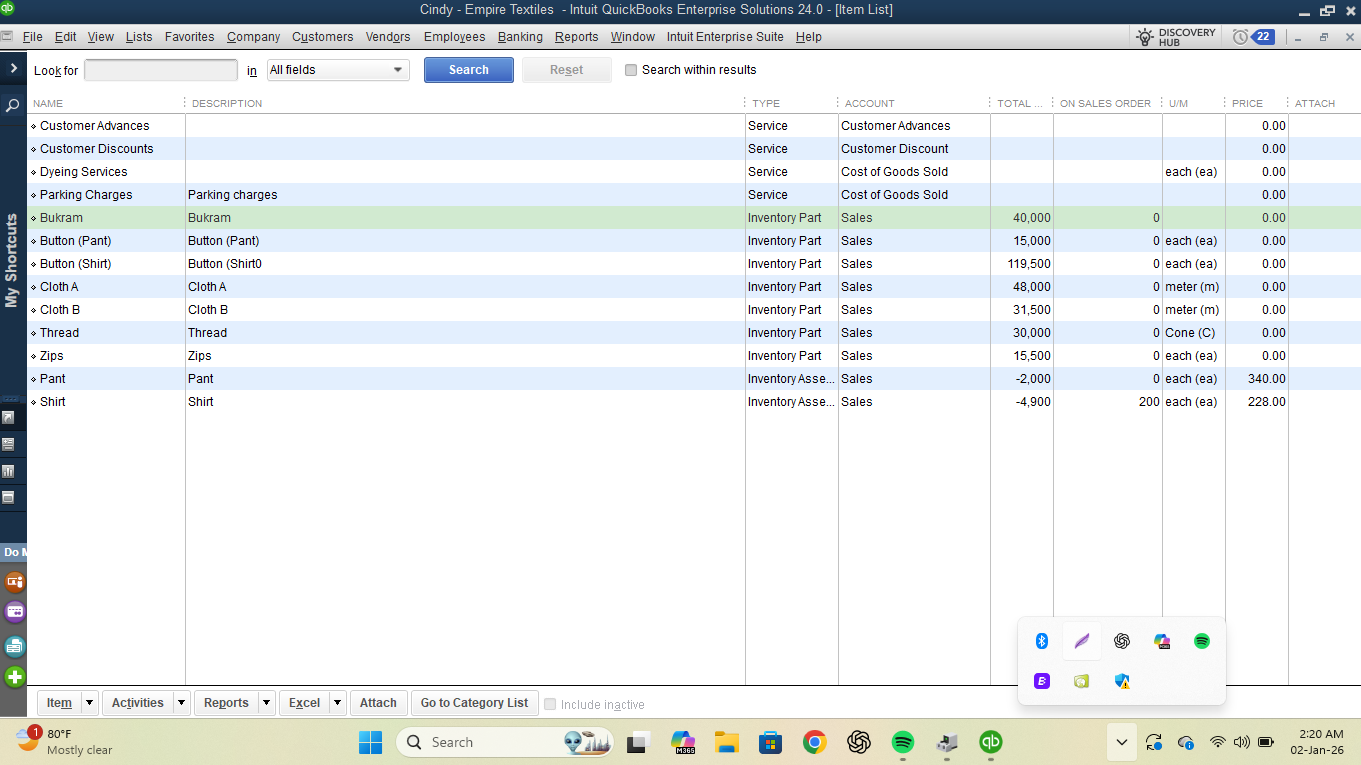Open the All fields dropdown
Image resolution: width=1361 pixels, height=765 pixels.
(338, 70)
